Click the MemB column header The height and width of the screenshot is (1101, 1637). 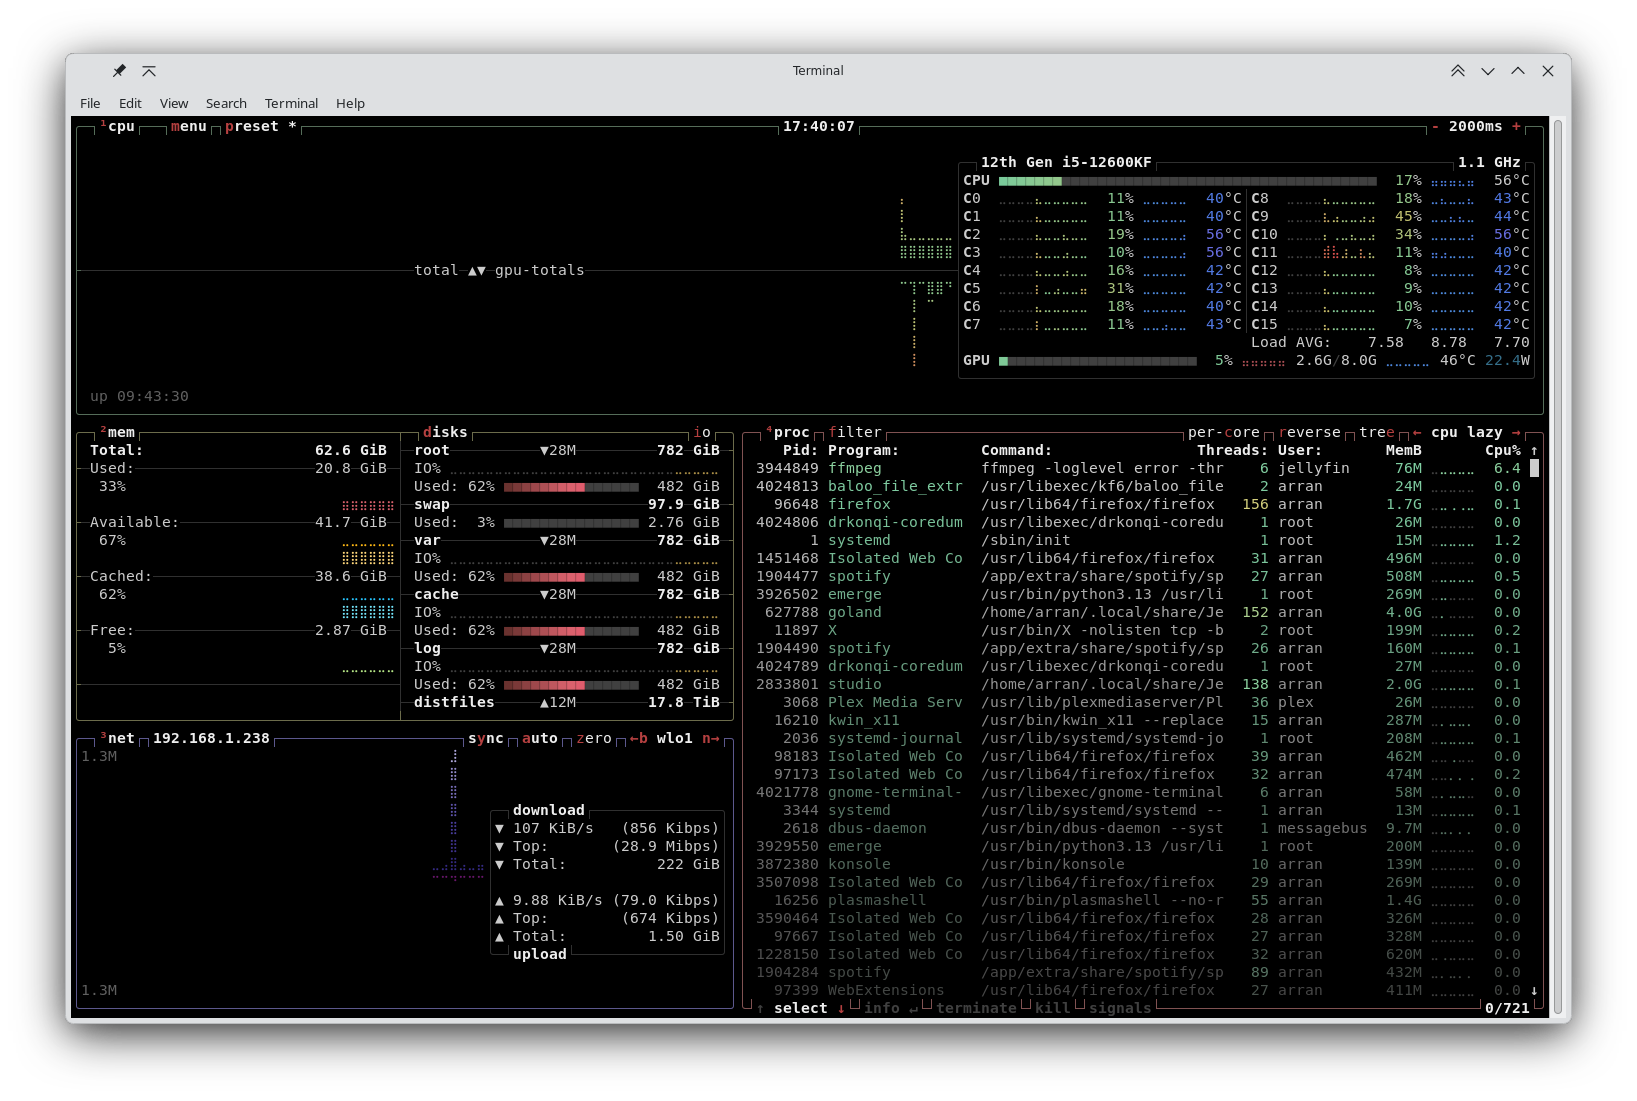1404,451
